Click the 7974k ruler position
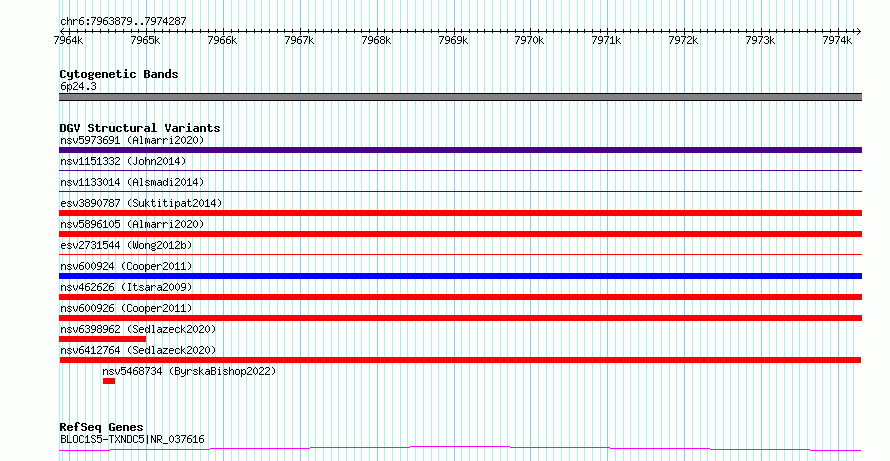This screenshot has width=890, height=461. click(x=837, y=41)
